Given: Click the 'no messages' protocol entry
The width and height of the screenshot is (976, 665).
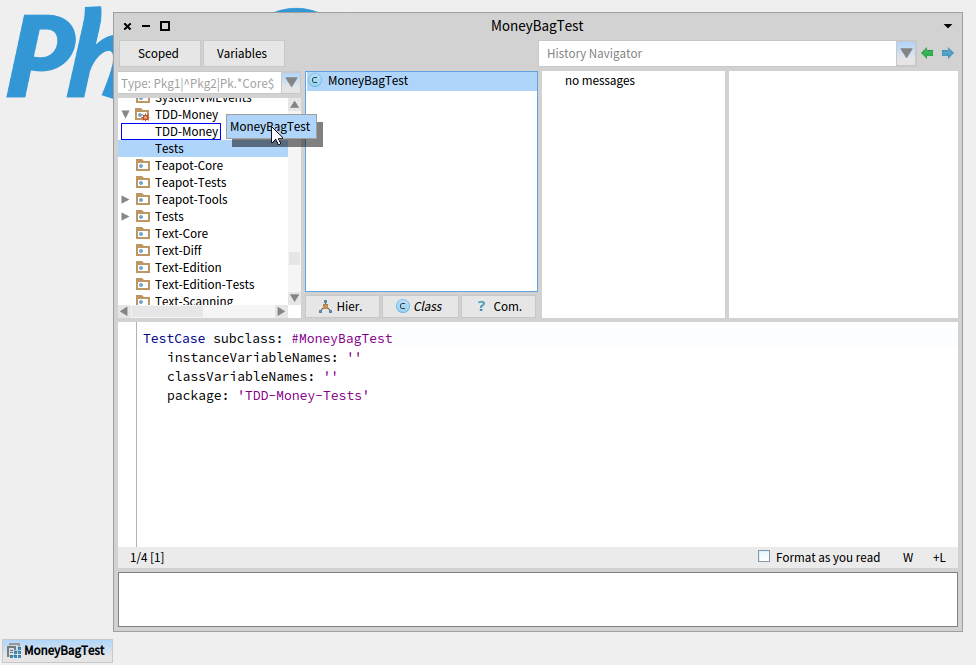Looking at the screenshot, I should click(599, 81).
